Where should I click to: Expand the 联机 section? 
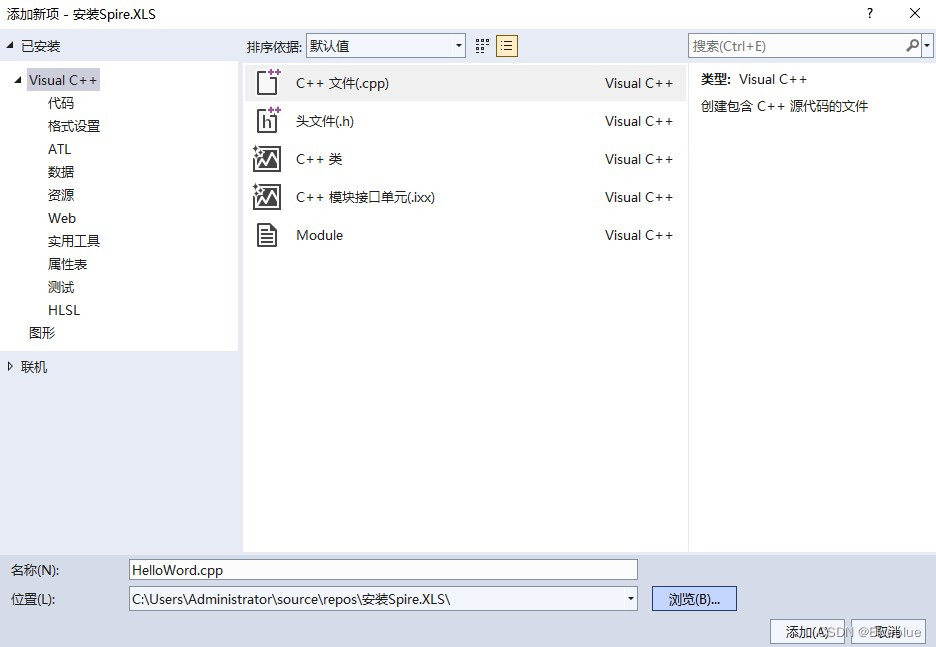[10, 366]
